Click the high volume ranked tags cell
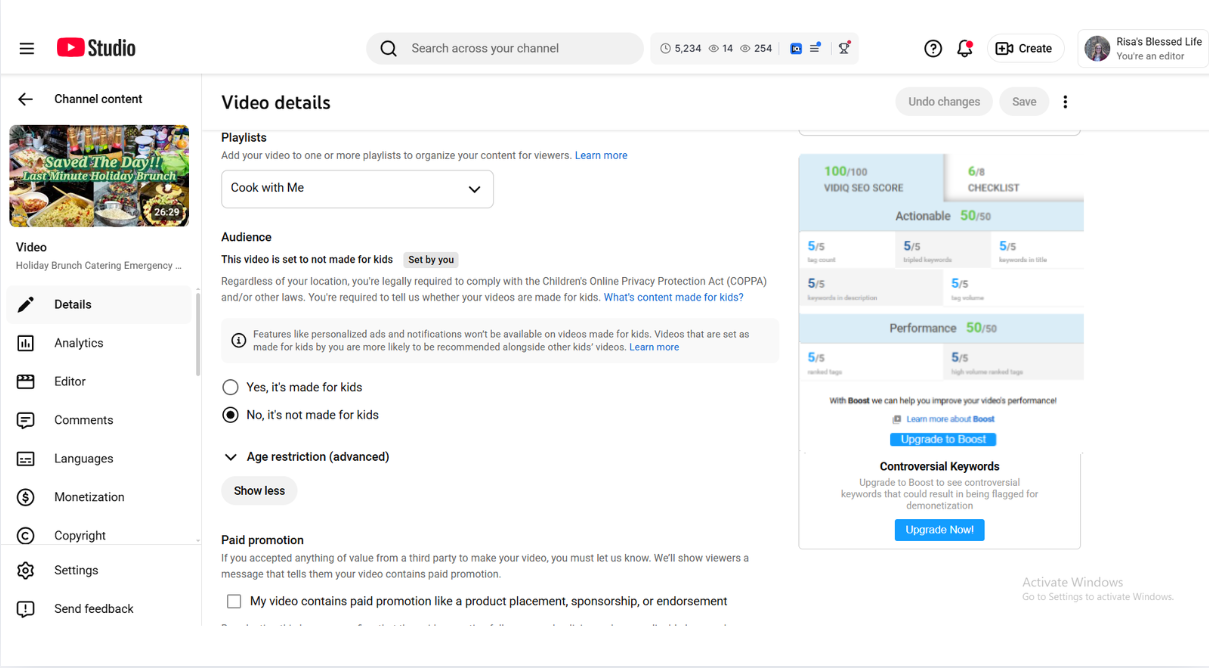The height and width of the screenshot is (668, 1209). (1013, 362)
